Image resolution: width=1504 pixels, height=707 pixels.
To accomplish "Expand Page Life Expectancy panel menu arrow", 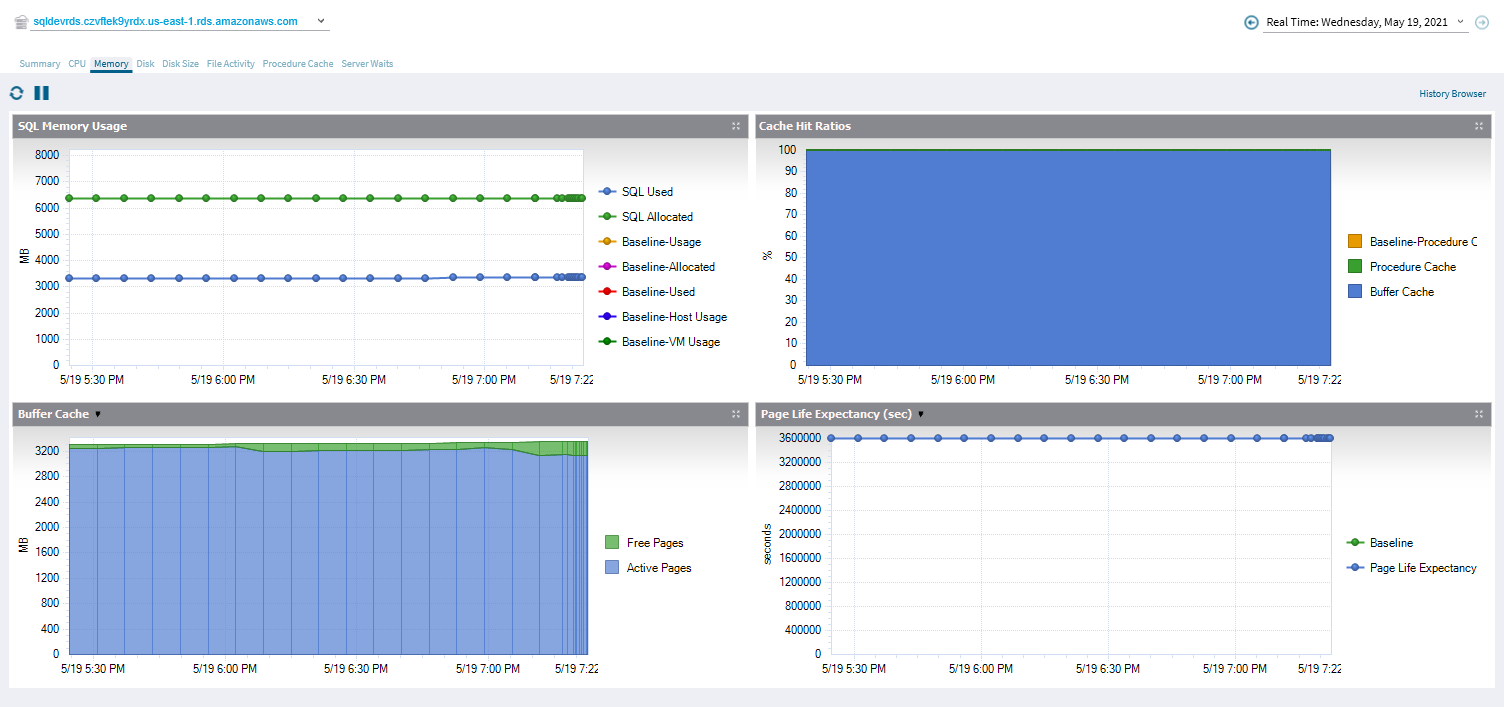I will 920,414.
